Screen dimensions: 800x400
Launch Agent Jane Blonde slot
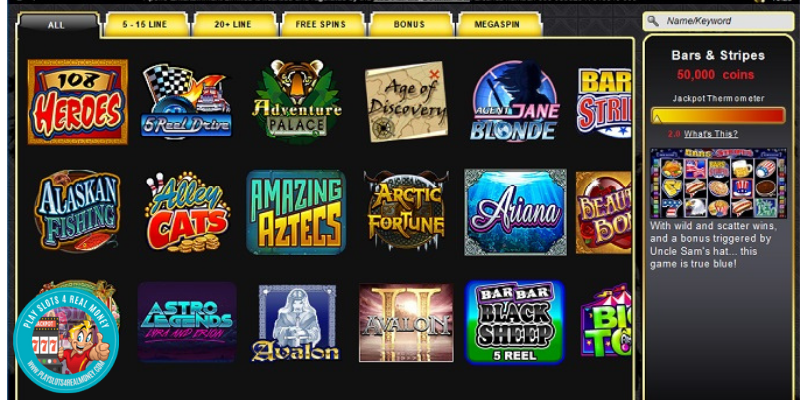pyautogui.click(x=515, y=101)
